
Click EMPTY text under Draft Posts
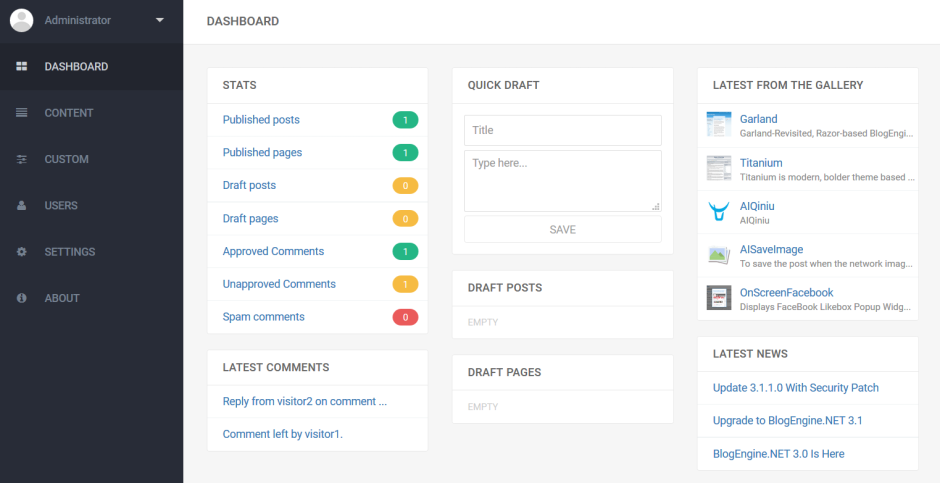click(x=483, y=322)
